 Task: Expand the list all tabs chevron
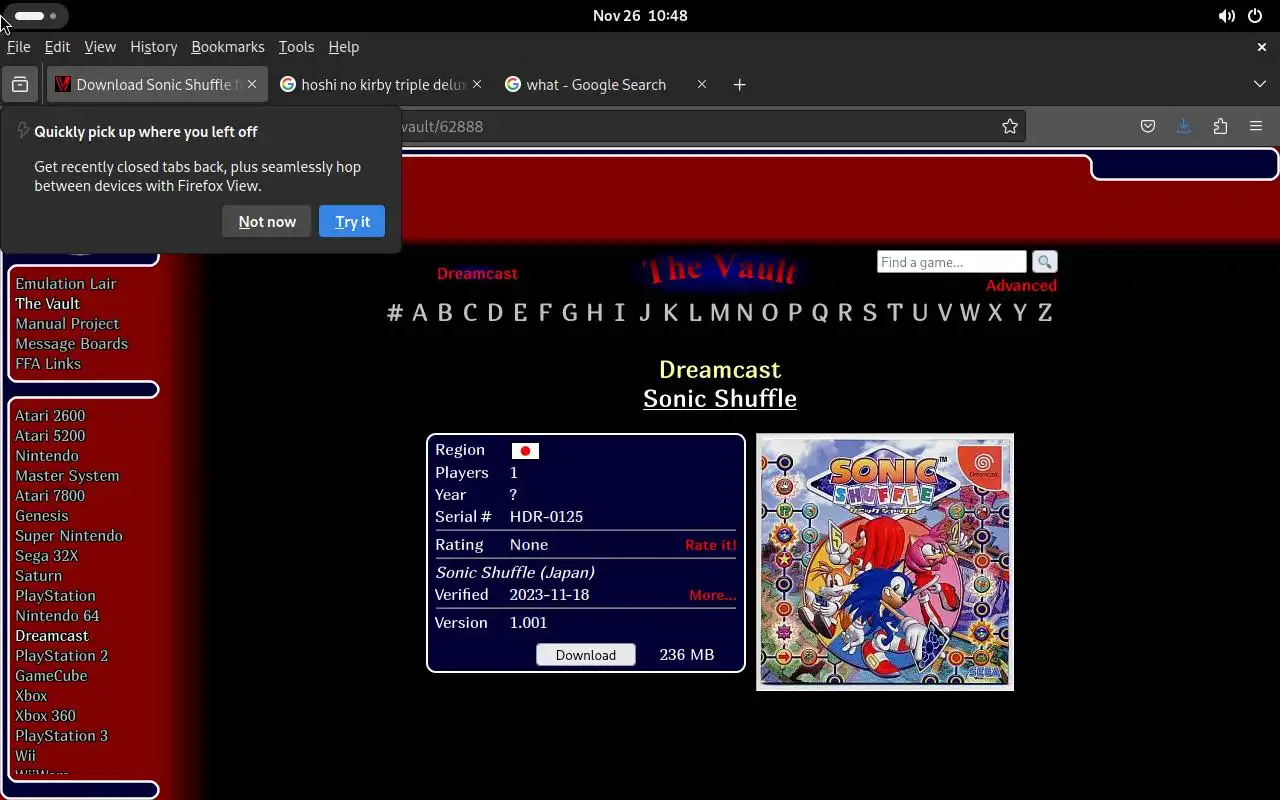tap(1260, 85)
